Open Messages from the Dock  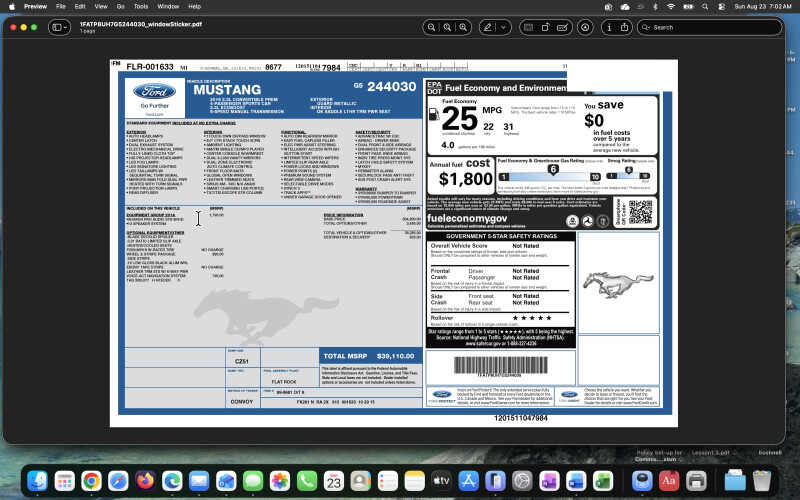(x=253, y=481)
